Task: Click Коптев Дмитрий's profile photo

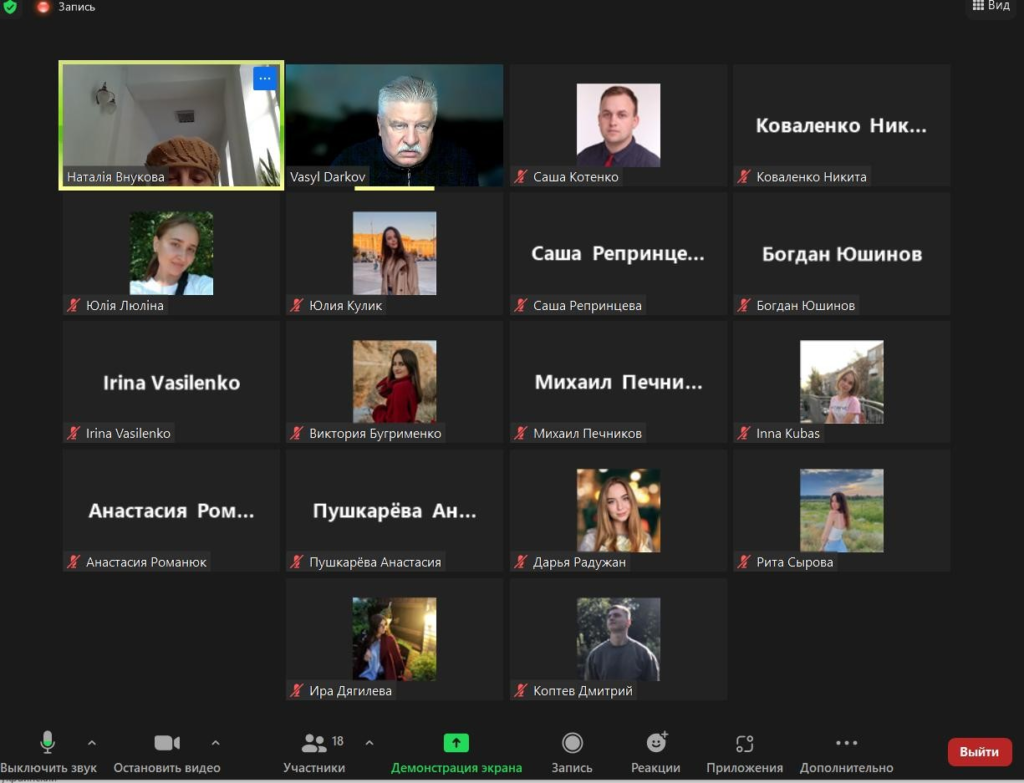Action: click(618, 639)
